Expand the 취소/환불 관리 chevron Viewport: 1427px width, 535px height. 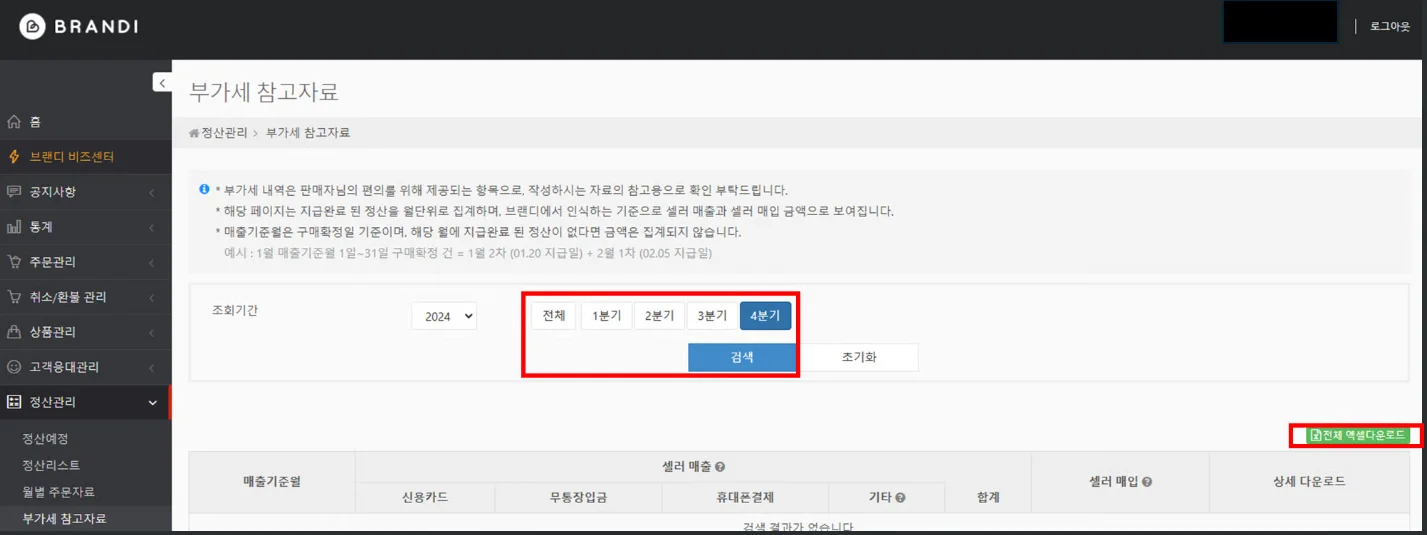tap(151, 297)
